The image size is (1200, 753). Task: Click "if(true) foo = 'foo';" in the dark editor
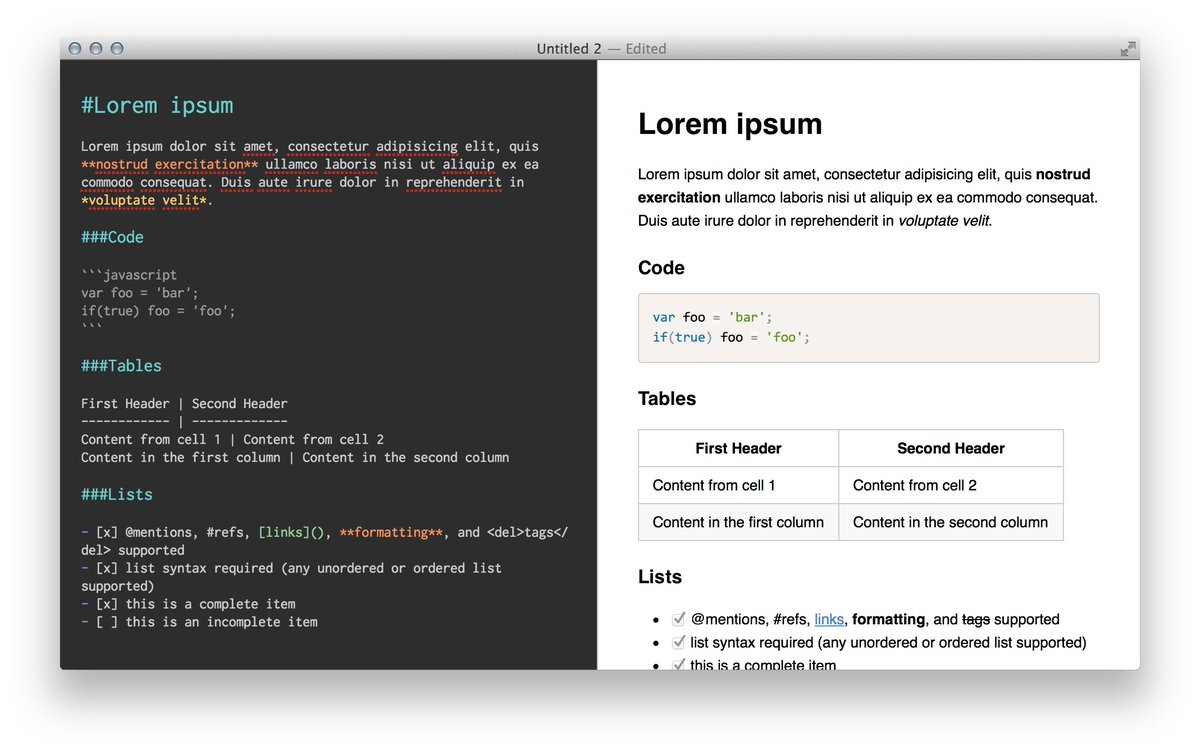[158, 311]
